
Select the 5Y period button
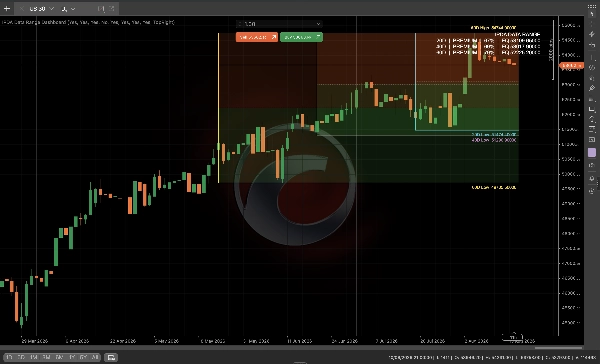point(83,357)
